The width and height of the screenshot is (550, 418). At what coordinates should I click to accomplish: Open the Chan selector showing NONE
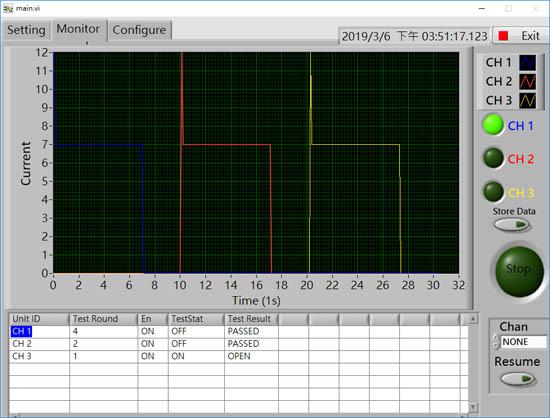(x=523, y=342)
